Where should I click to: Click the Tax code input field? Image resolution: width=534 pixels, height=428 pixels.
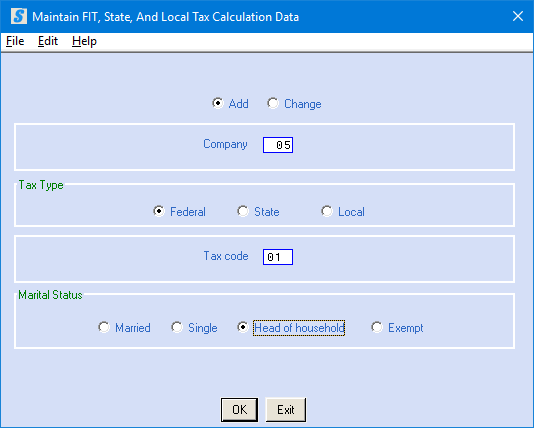pos(278,257)
